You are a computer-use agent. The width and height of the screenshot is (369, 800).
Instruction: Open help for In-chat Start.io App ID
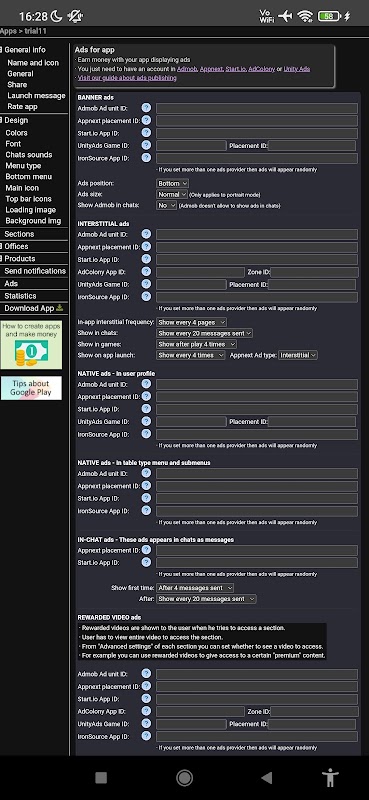click(146, 562)
